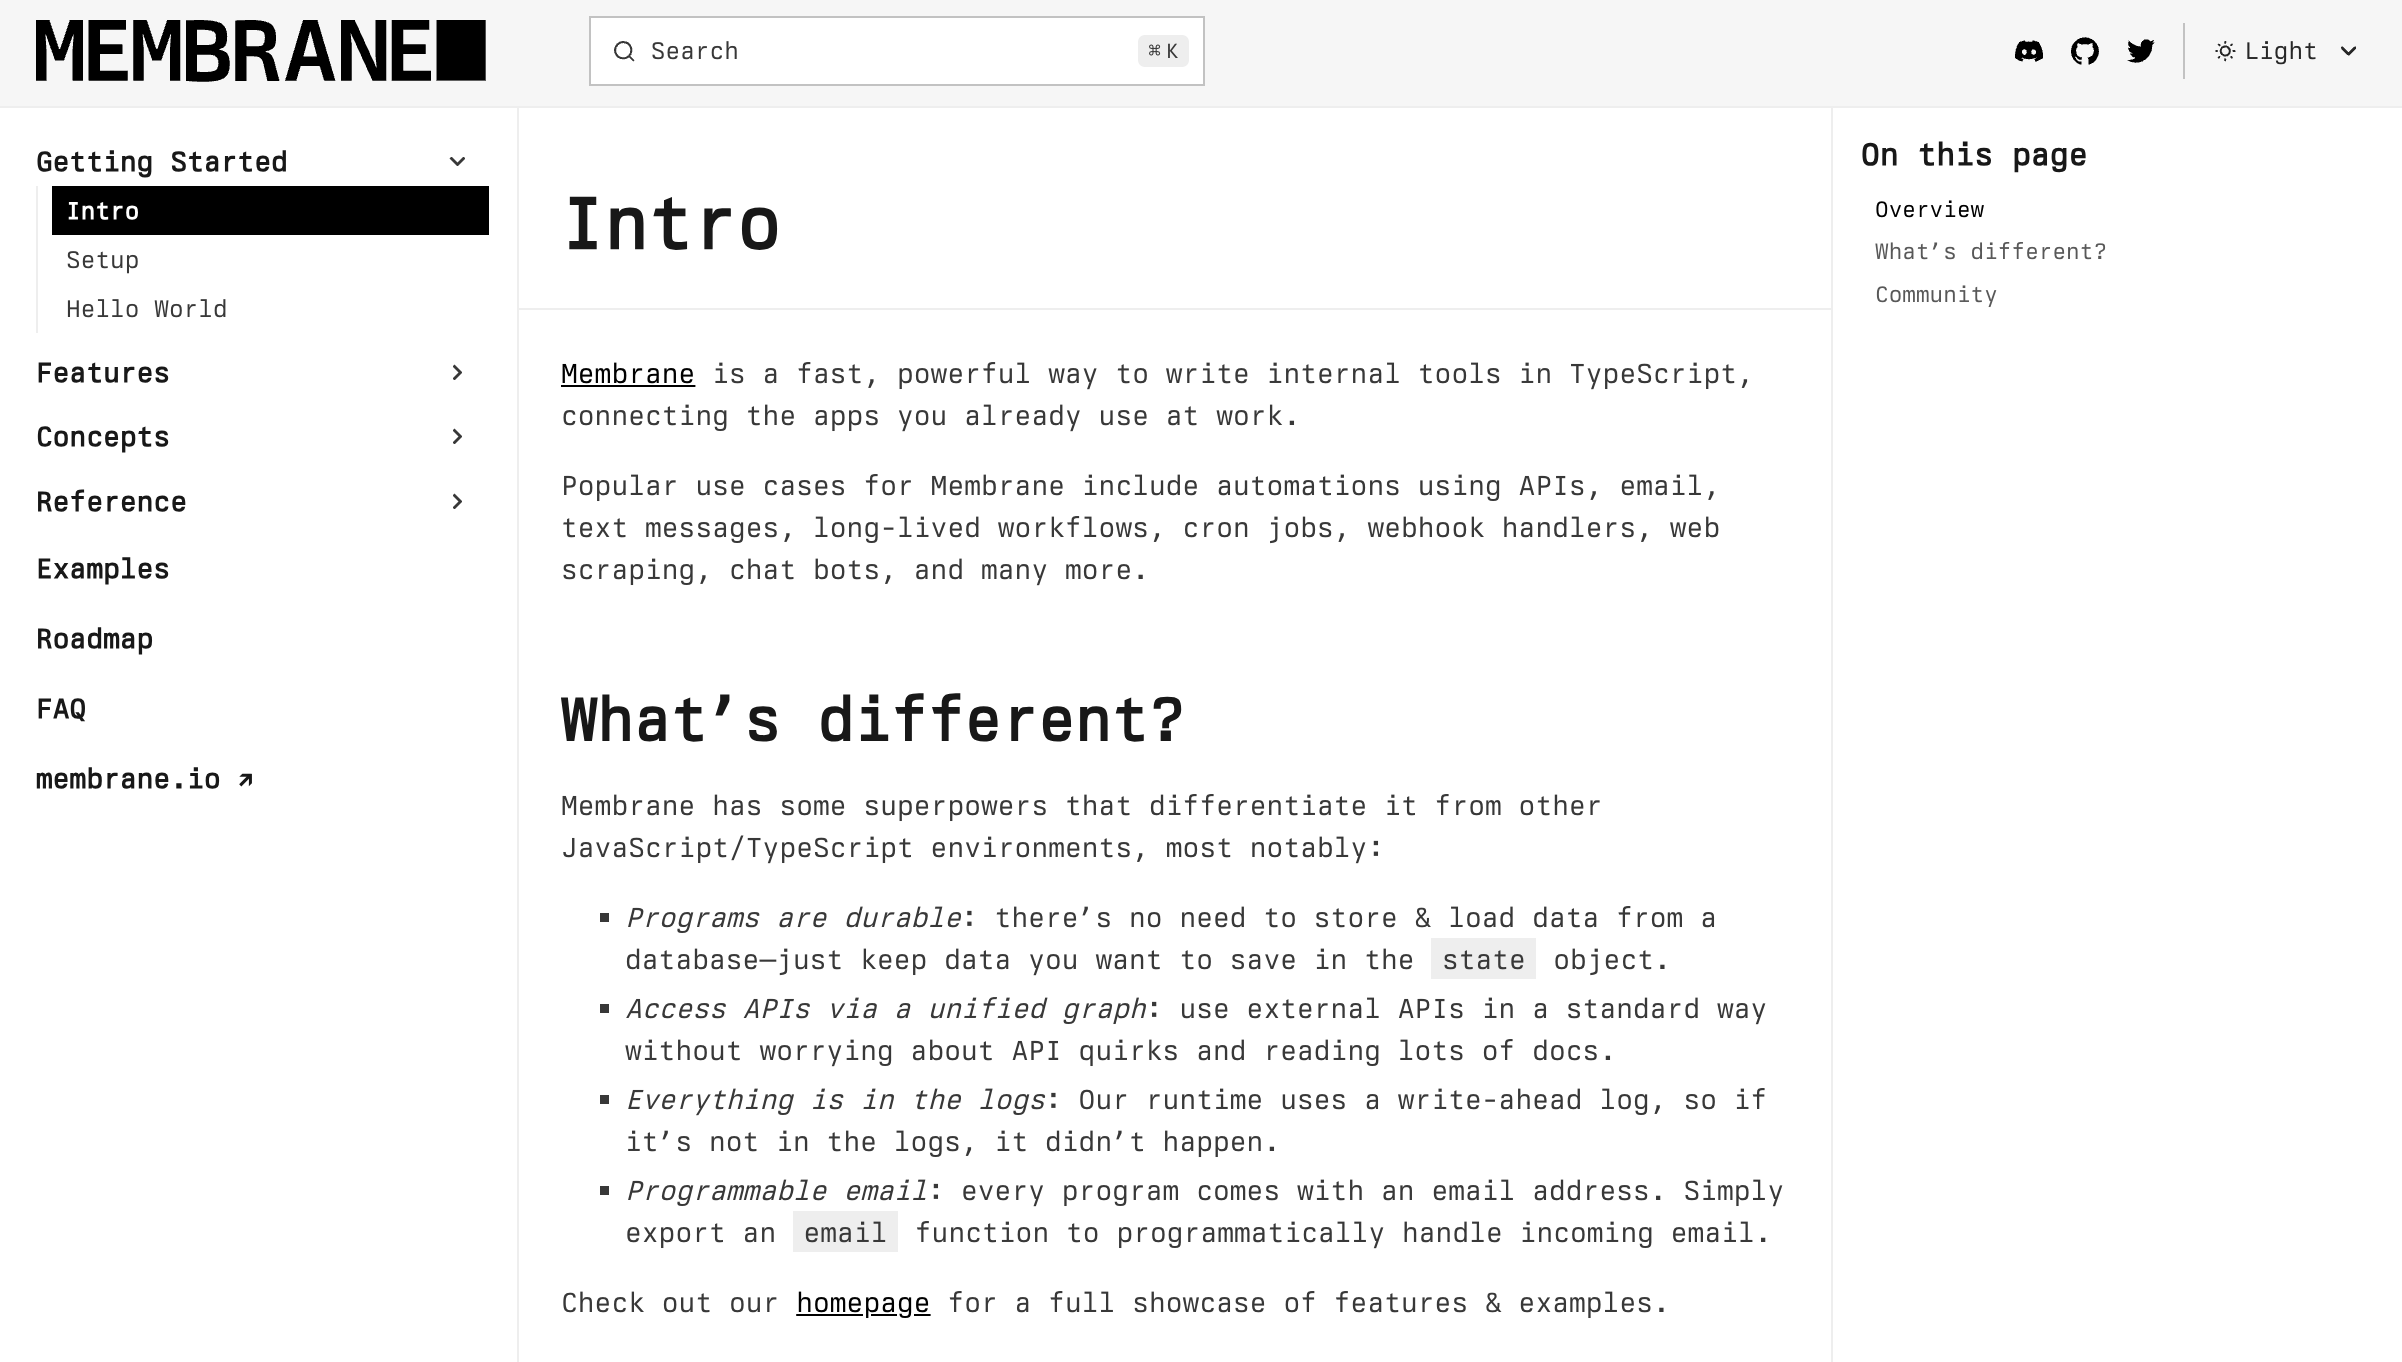Expand the Features section chevron

(459, 373)
